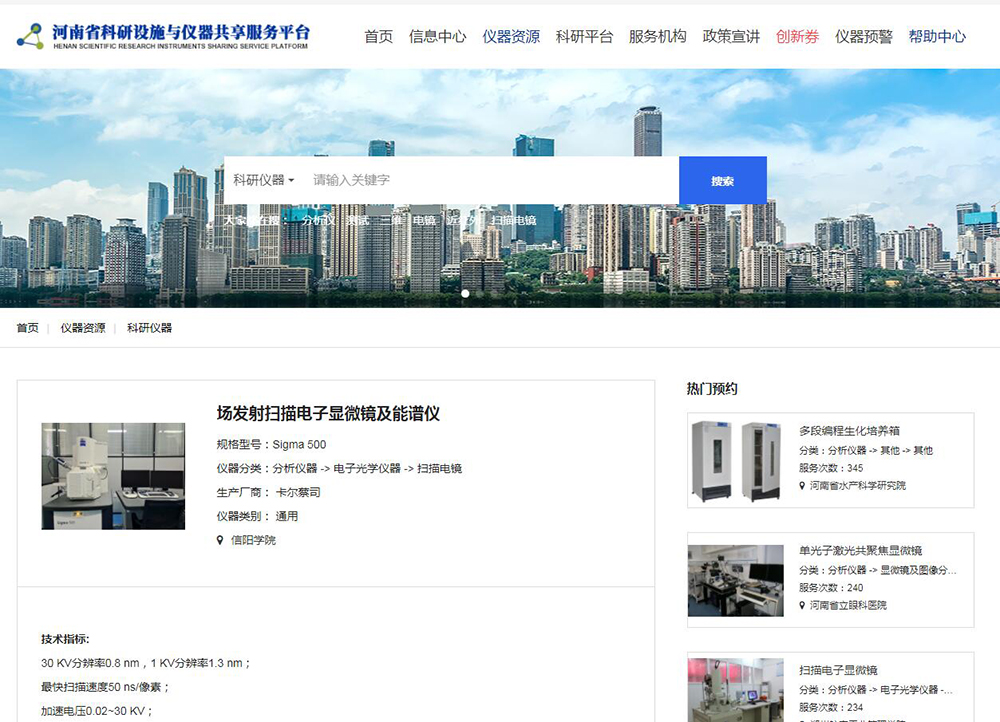Click the 首页 breadcrumb link

(27, 328)
